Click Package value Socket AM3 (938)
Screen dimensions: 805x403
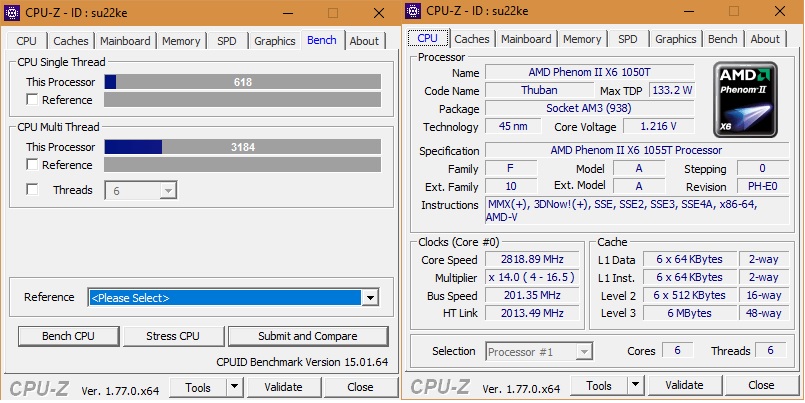point(589,108)
